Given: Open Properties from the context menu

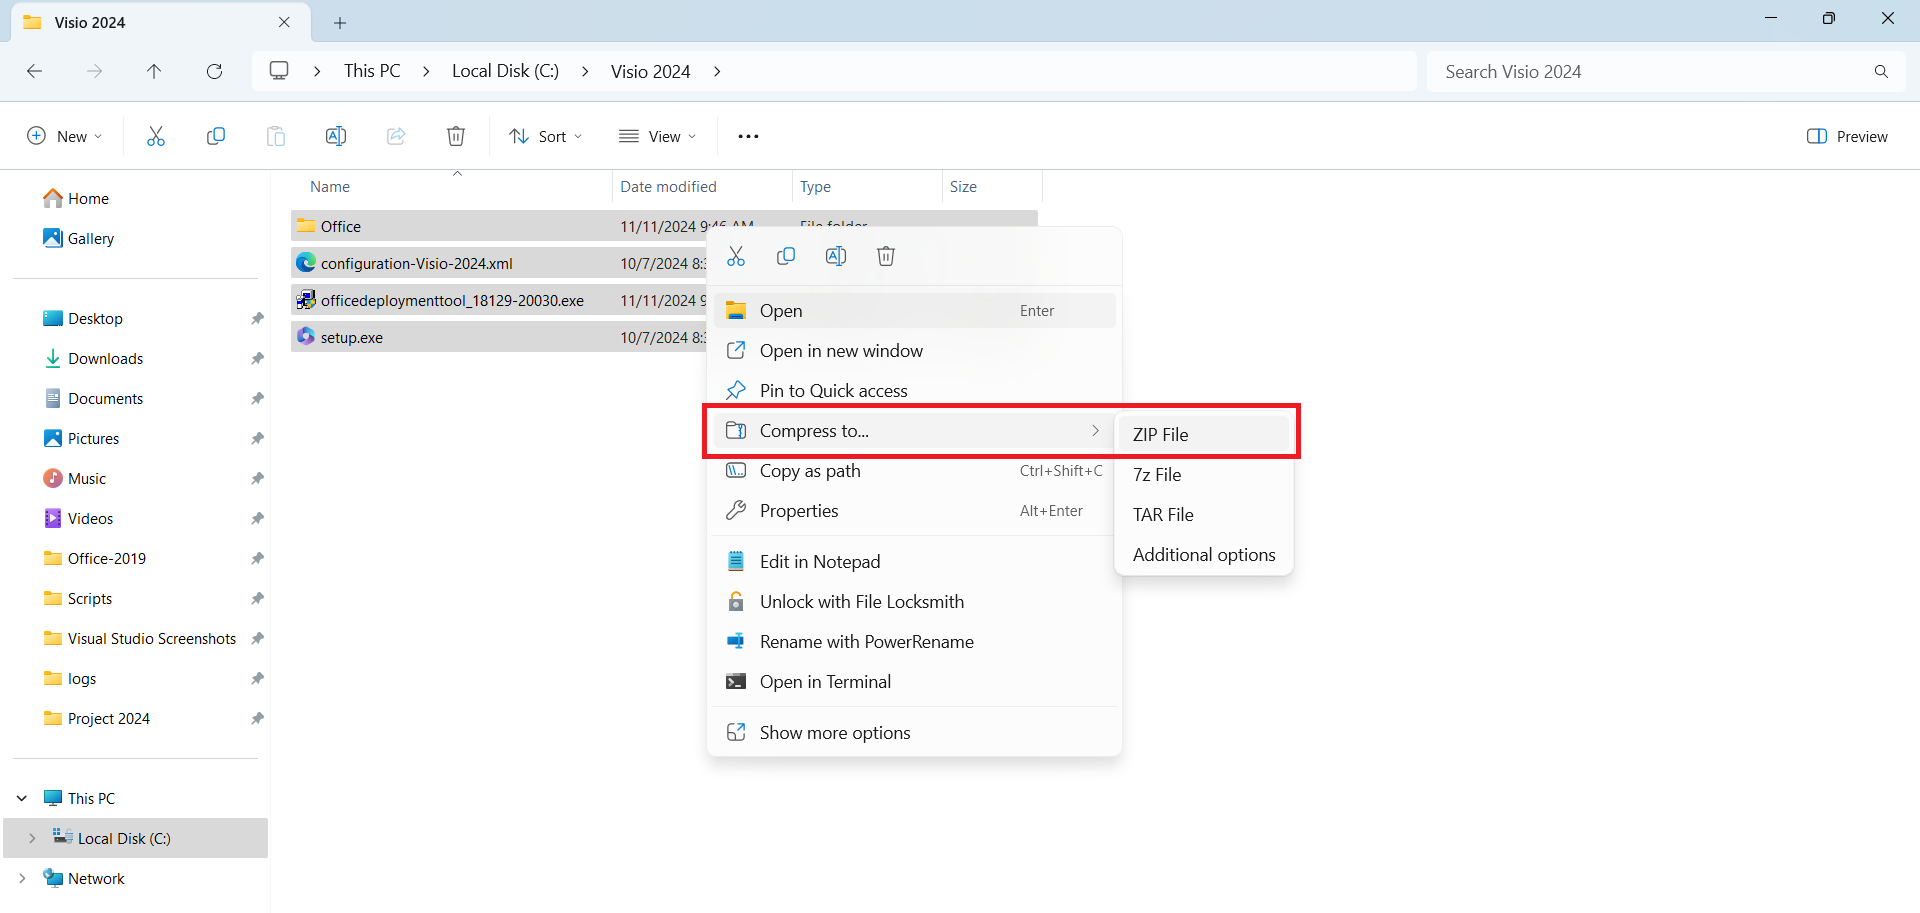Looking at the screenshot, I should coord(914,511).
